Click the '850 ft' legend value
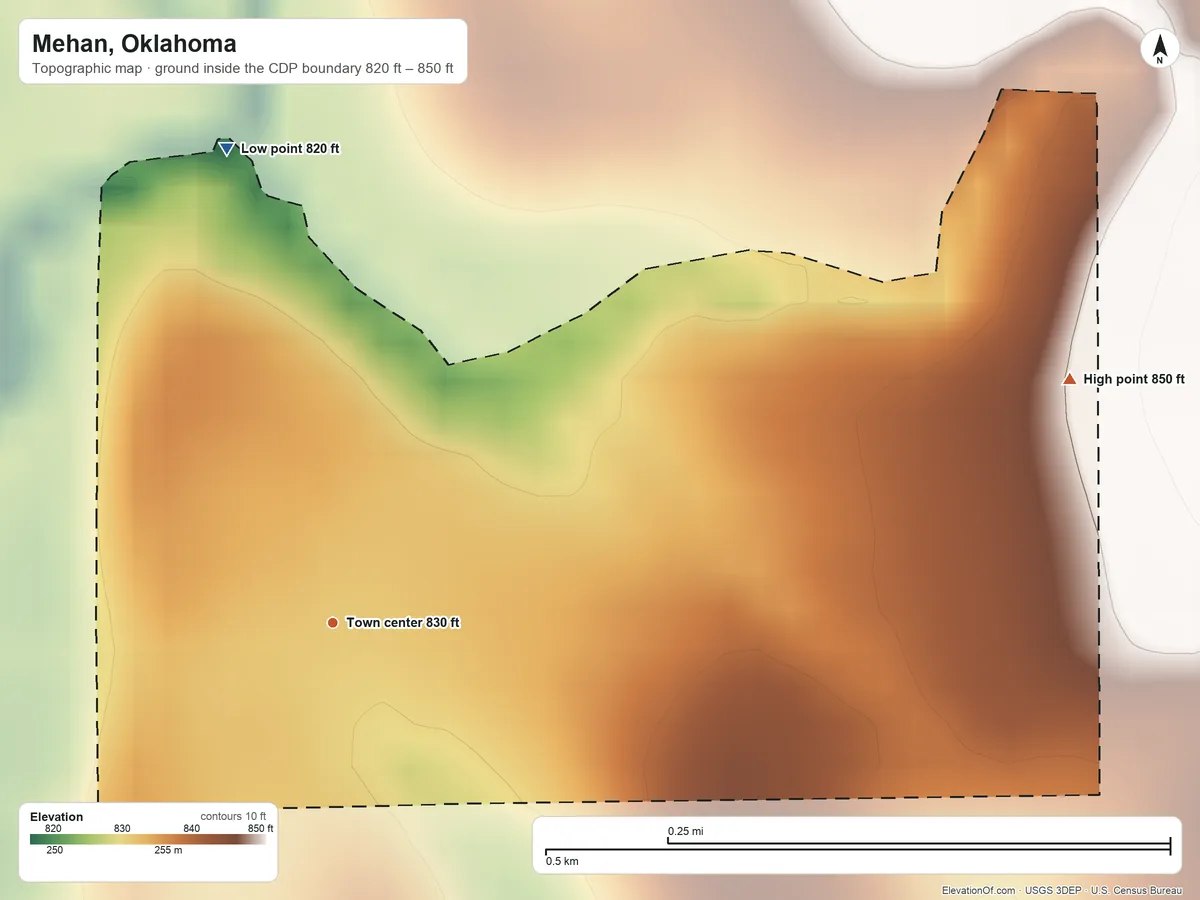Image resolution: width=1200 pixels, height=900 pixels. [x=261, y=828]
